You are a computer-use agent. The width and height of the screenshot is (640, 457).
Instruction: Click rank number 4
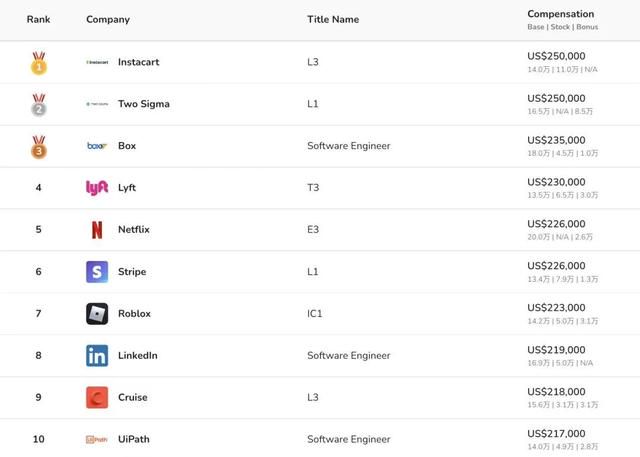38,188
